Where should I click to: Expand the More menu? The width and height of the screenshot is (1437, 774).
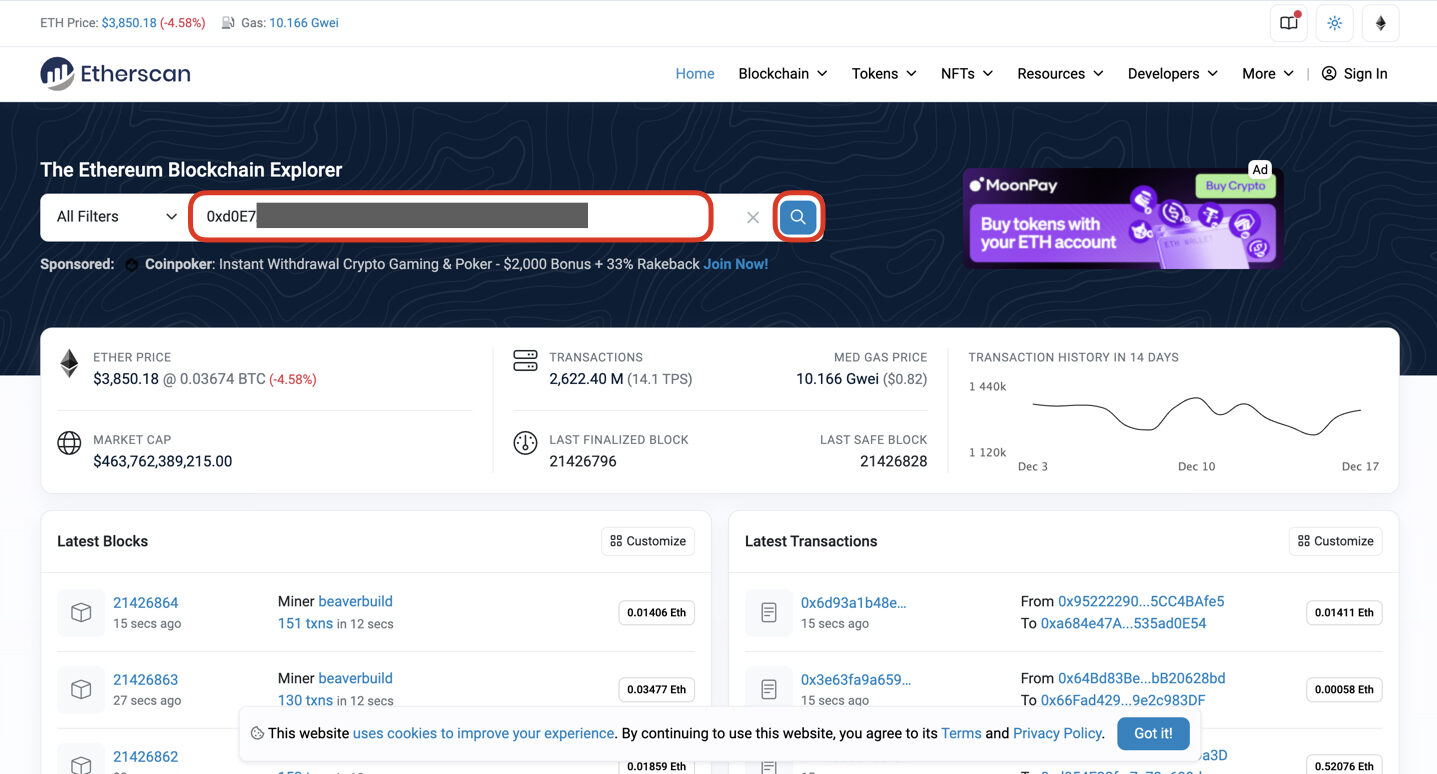1268,73
